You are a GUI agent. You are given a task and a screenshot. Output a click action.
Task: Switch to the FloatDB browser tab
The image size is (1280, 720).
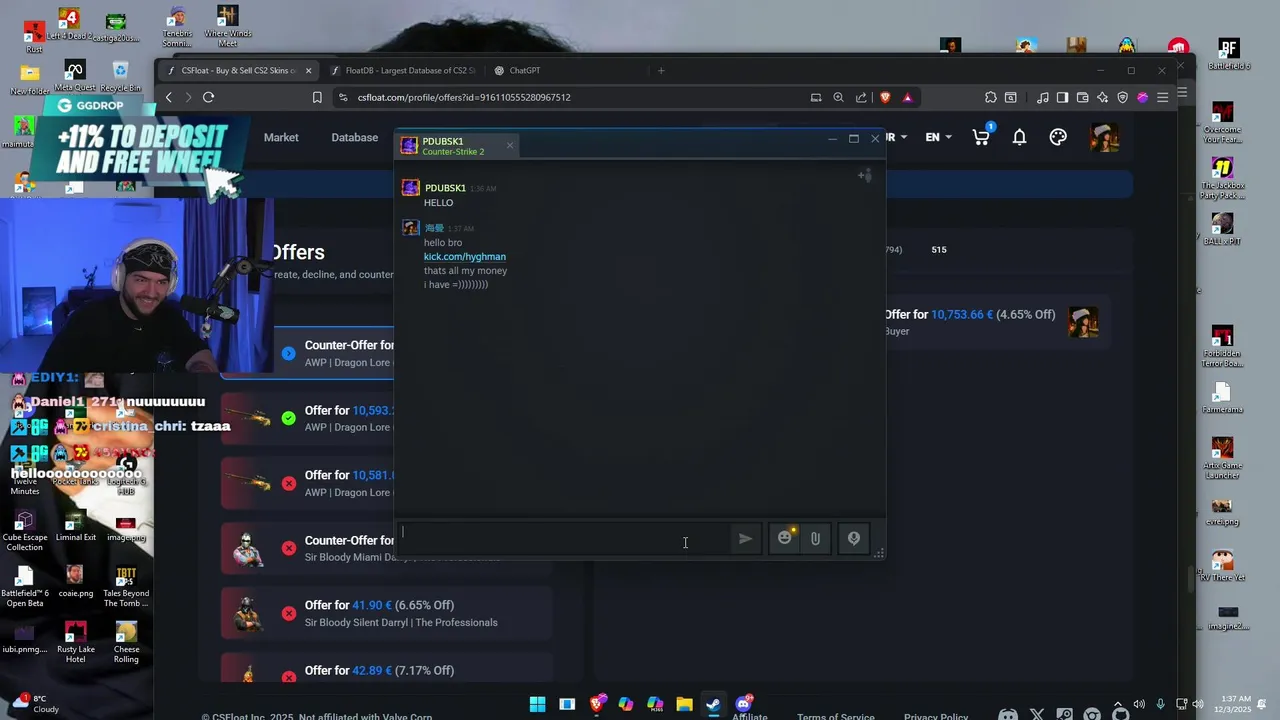tap(404, 71)
